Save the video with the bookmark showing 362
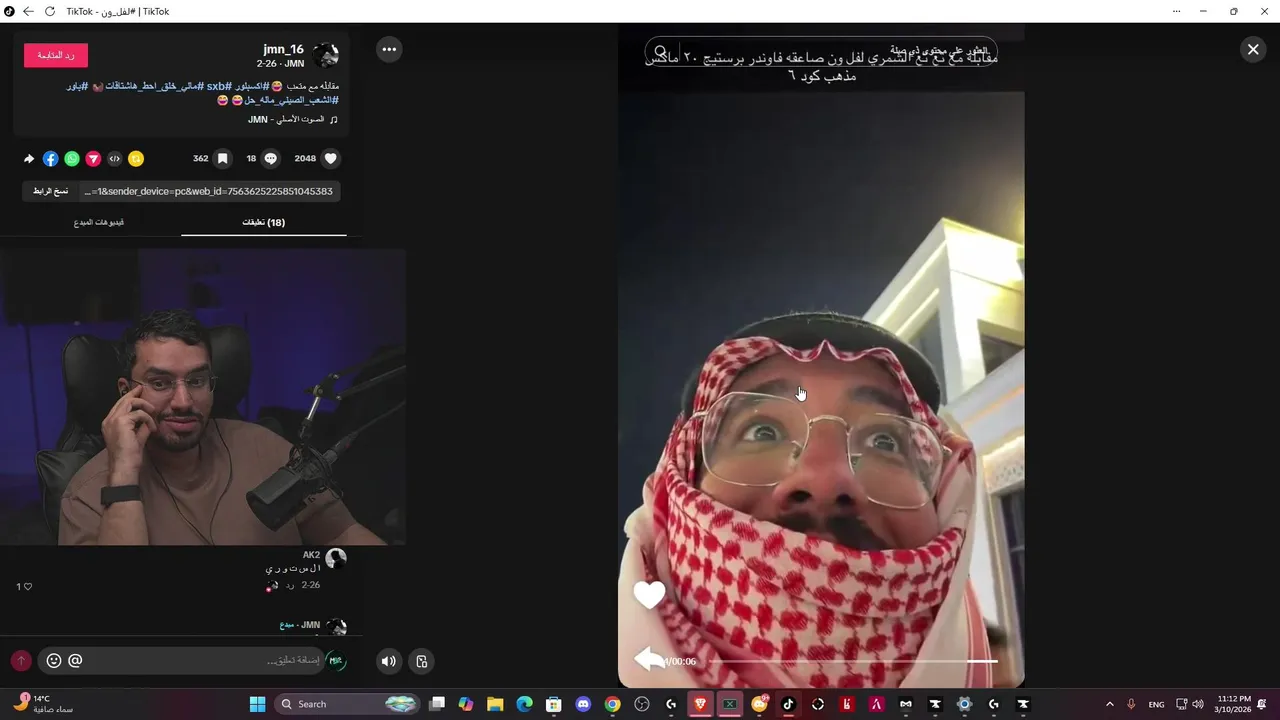 click(x=223, y=158)
